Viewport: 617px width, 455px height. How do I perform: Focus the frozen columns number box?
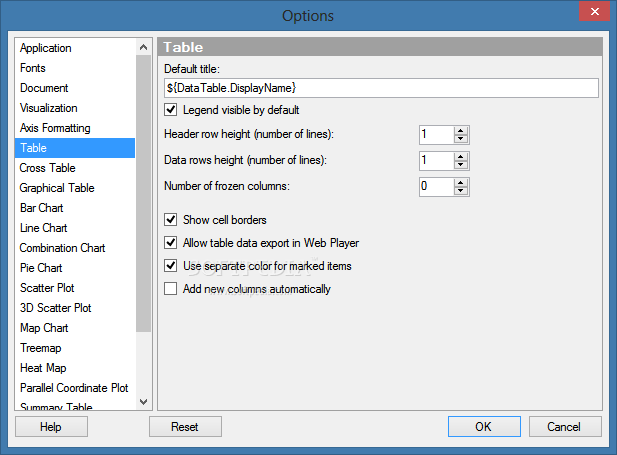(436, 187)
